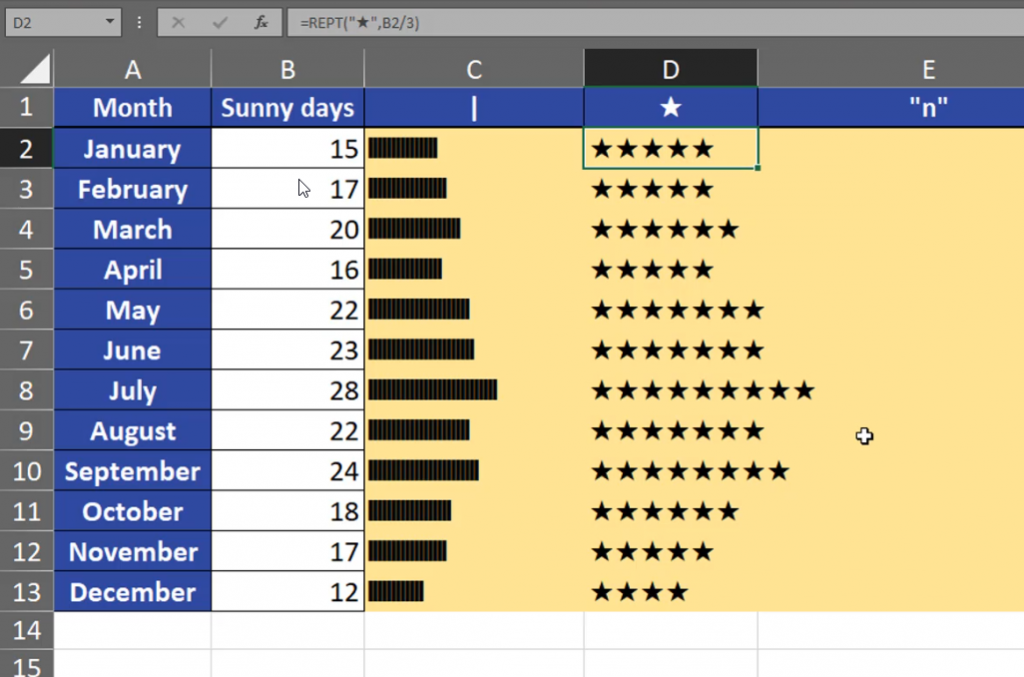Select row 8 header
1024x677 pixels.
coord(27,391)
